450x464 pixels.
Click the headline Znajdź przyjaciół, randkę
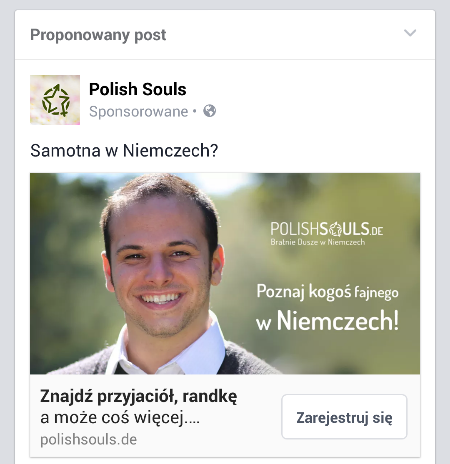[x=139, y=397]
